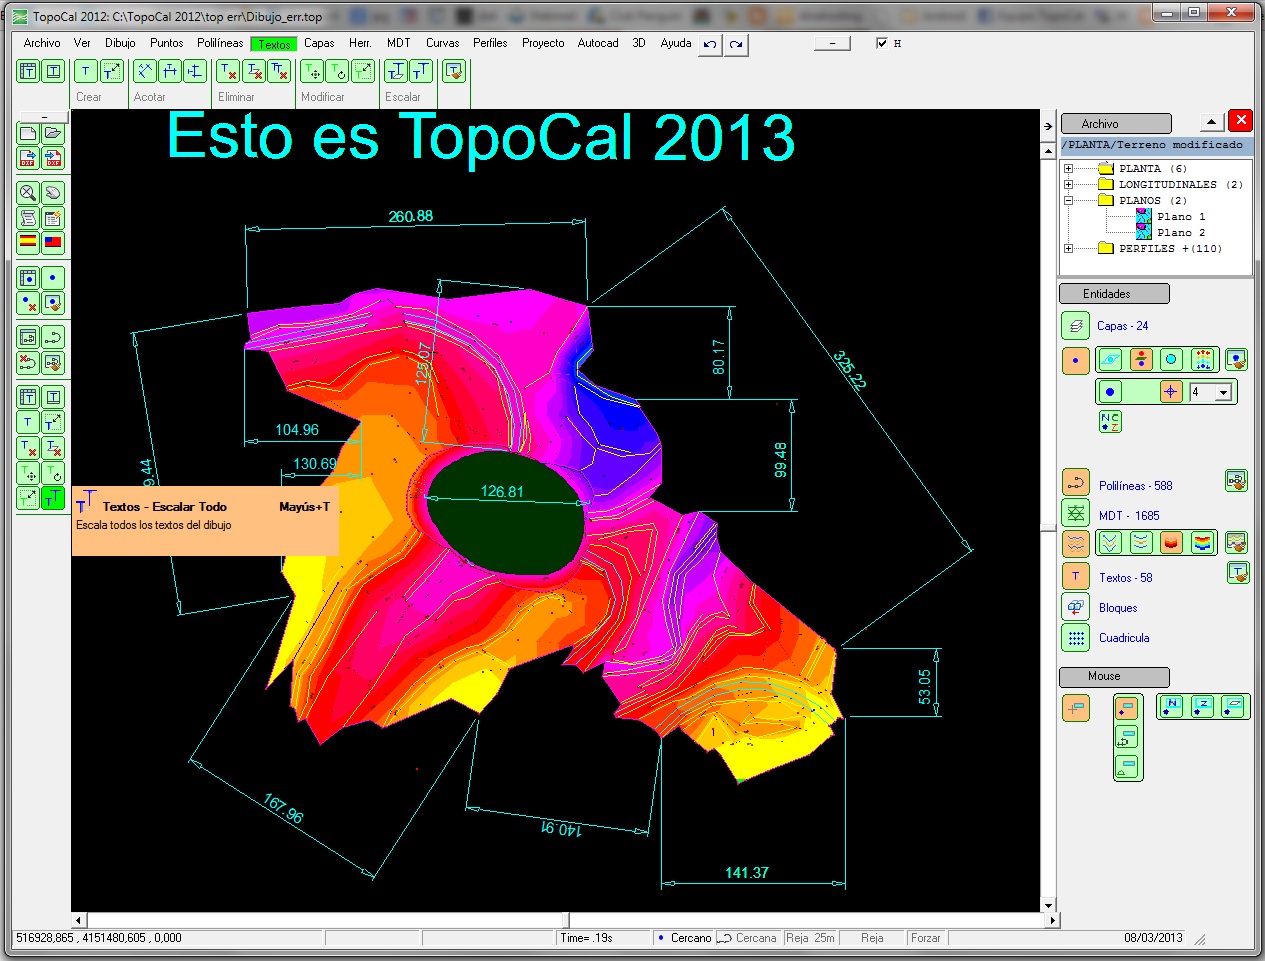Image resolution: width=1265 pixels, height=961 pixels.
Task: Open the point size dropdown showing 4
Action: click(1223, 393)
